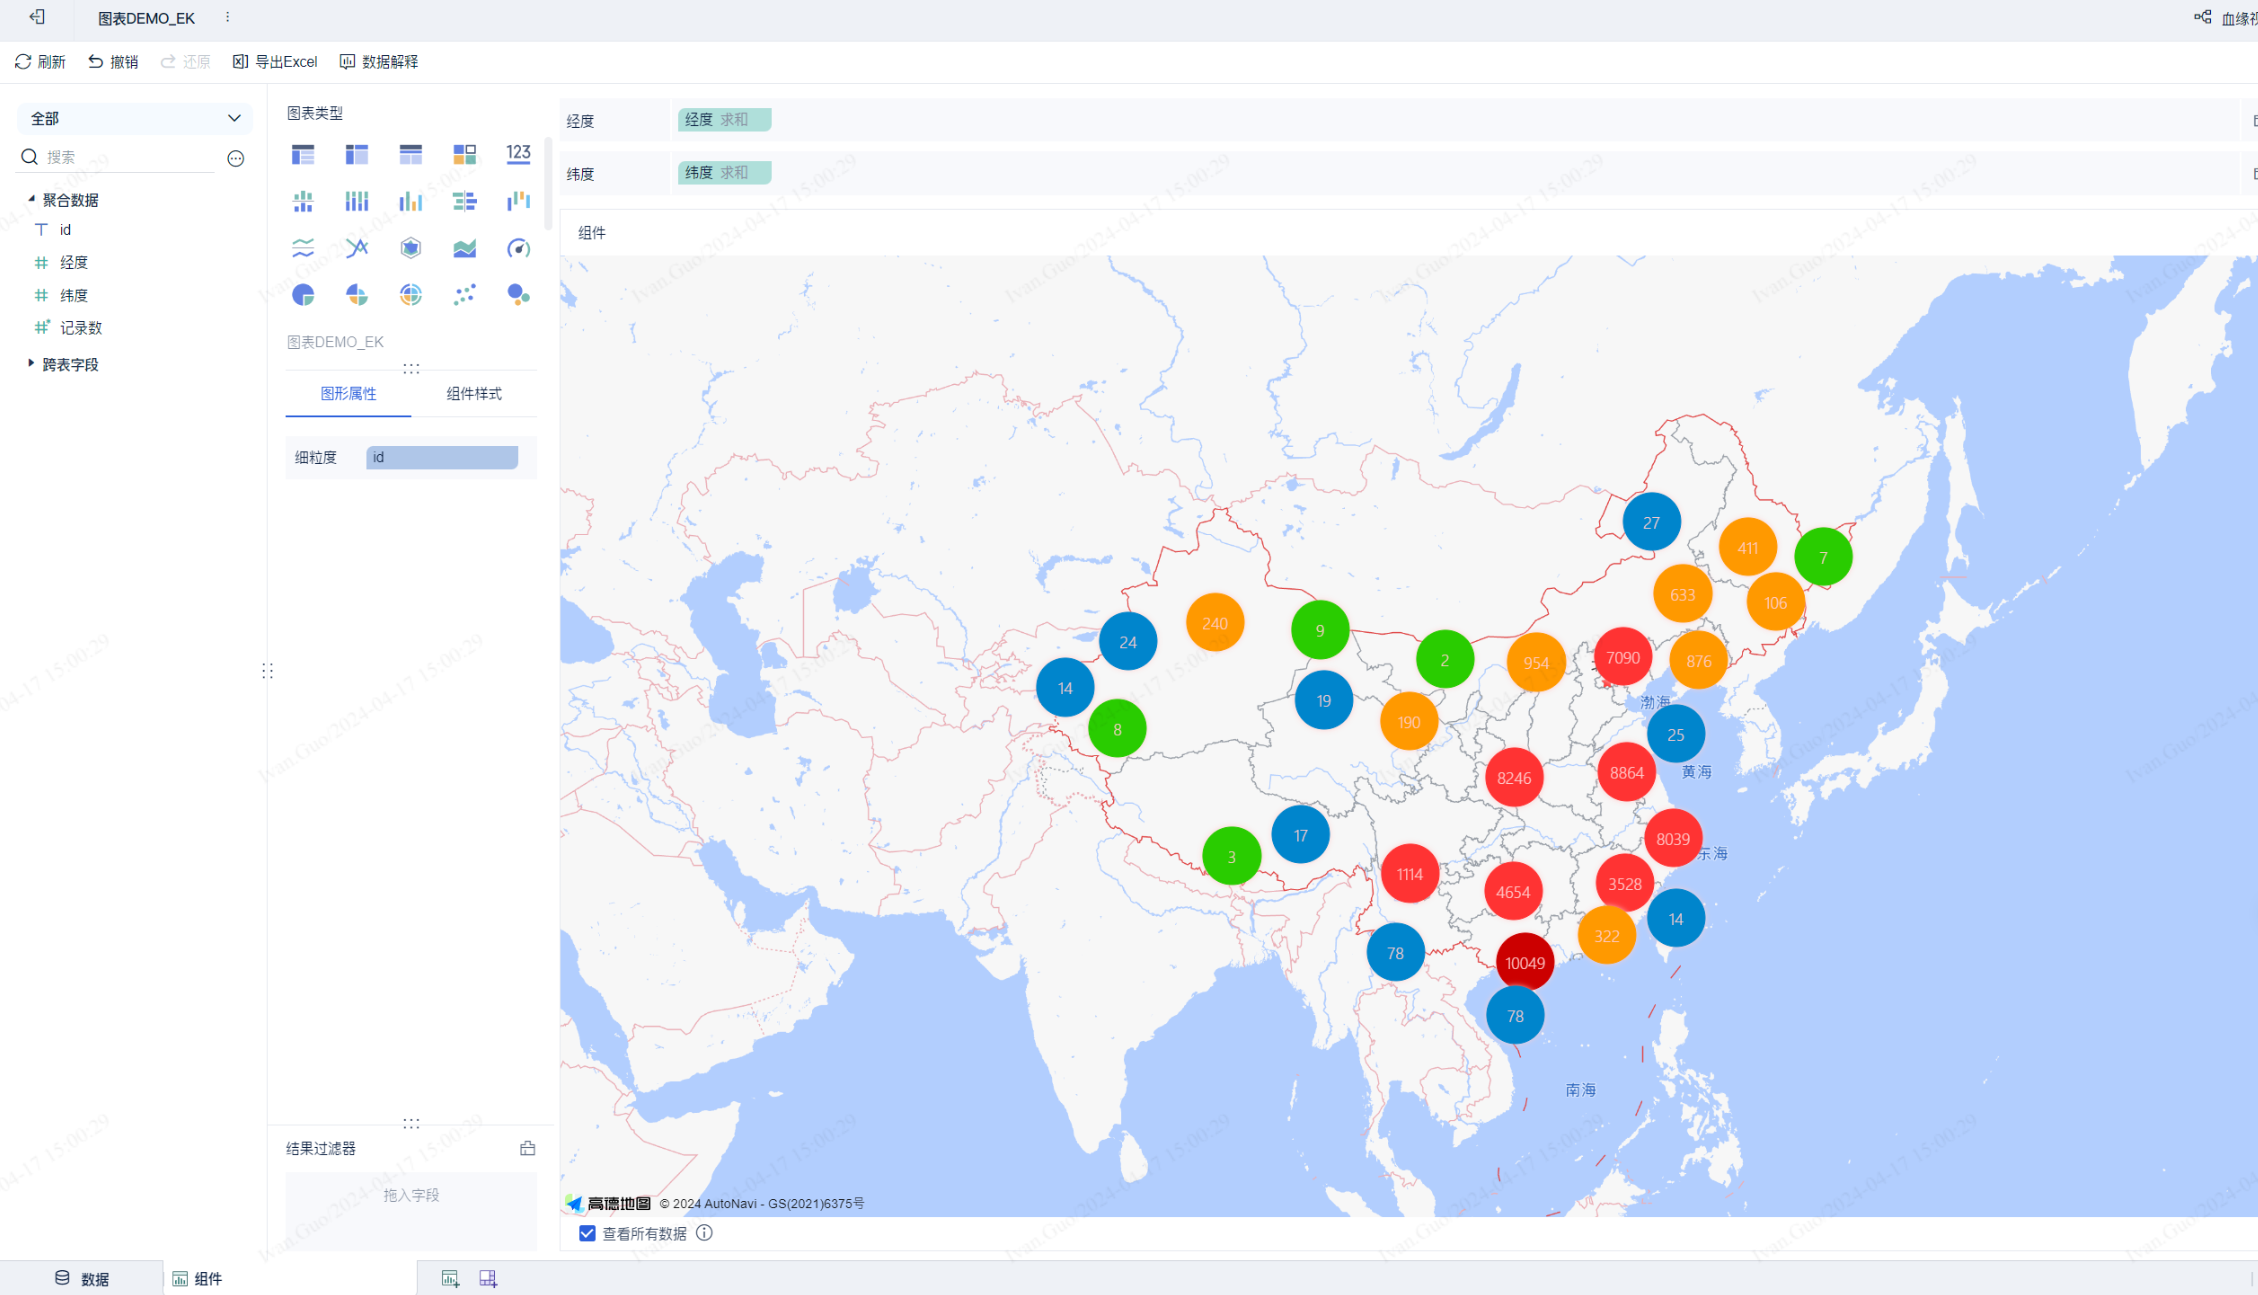Screen dimensions: 2258x1295
Task: Open 数据解释 data explanation
Action: [x=379, y=62]
